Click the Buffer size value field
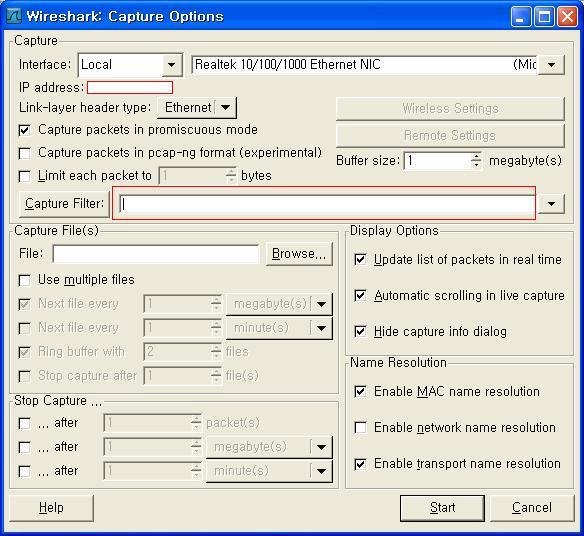Viewport: 584px width, 536px height. point(437,161)
